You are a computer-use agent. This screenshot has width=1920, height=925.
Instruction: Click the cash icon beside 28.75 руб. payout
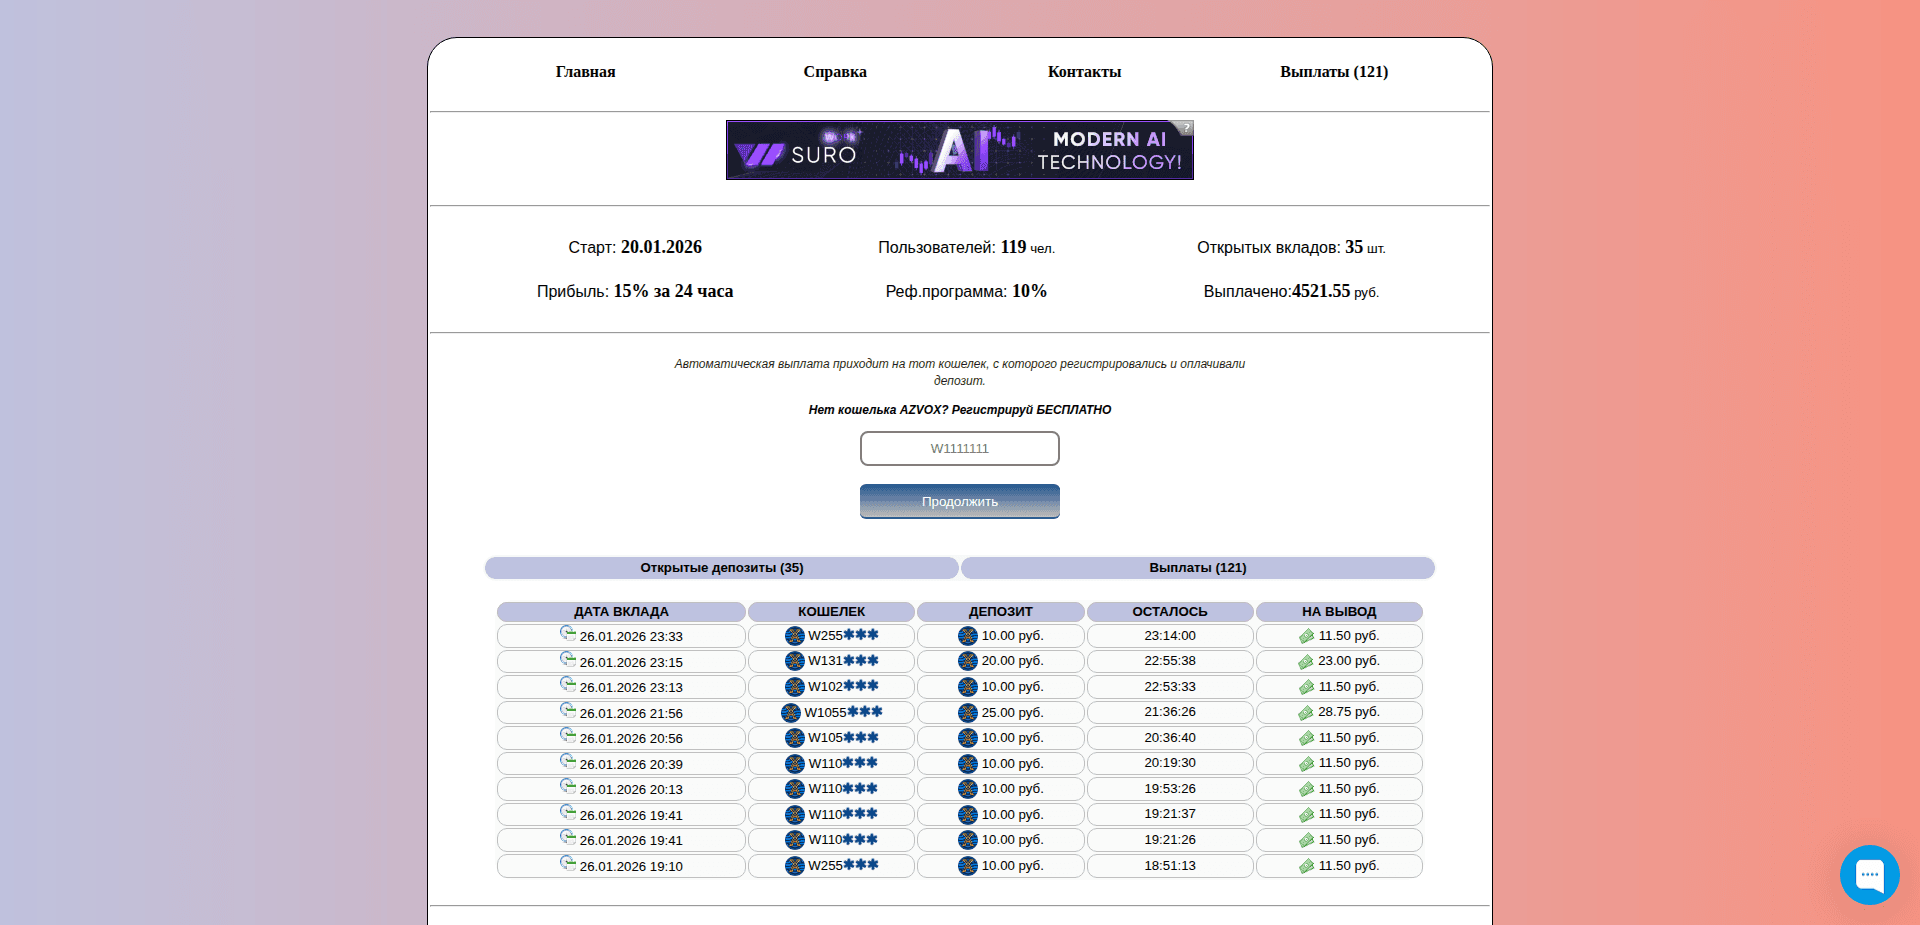tap(1307, 712)
